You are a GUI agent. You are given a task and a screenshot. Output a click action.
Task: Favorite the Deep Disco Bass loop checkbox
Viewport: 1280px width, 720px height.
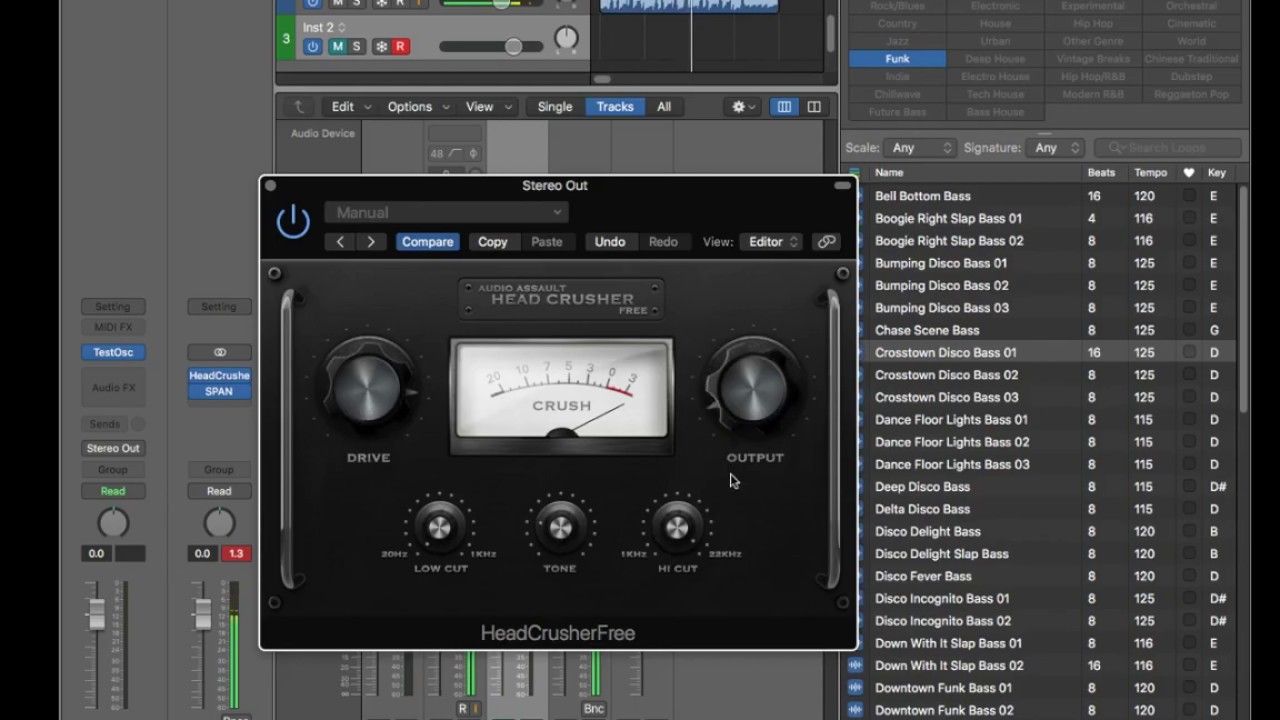1189,487
